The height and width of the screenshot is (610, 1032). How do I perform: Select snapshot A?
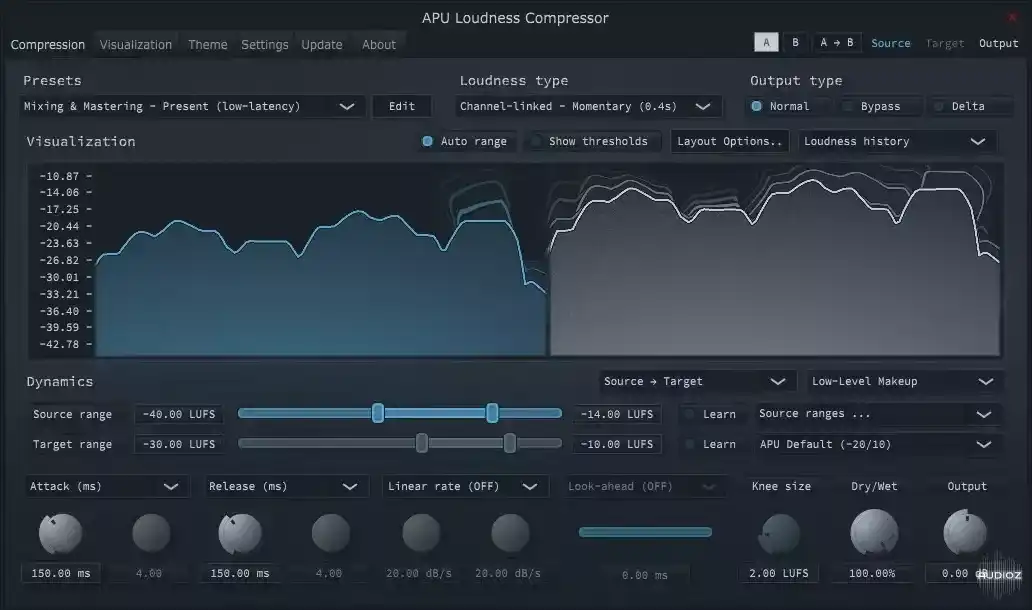[x=766, y=42]
